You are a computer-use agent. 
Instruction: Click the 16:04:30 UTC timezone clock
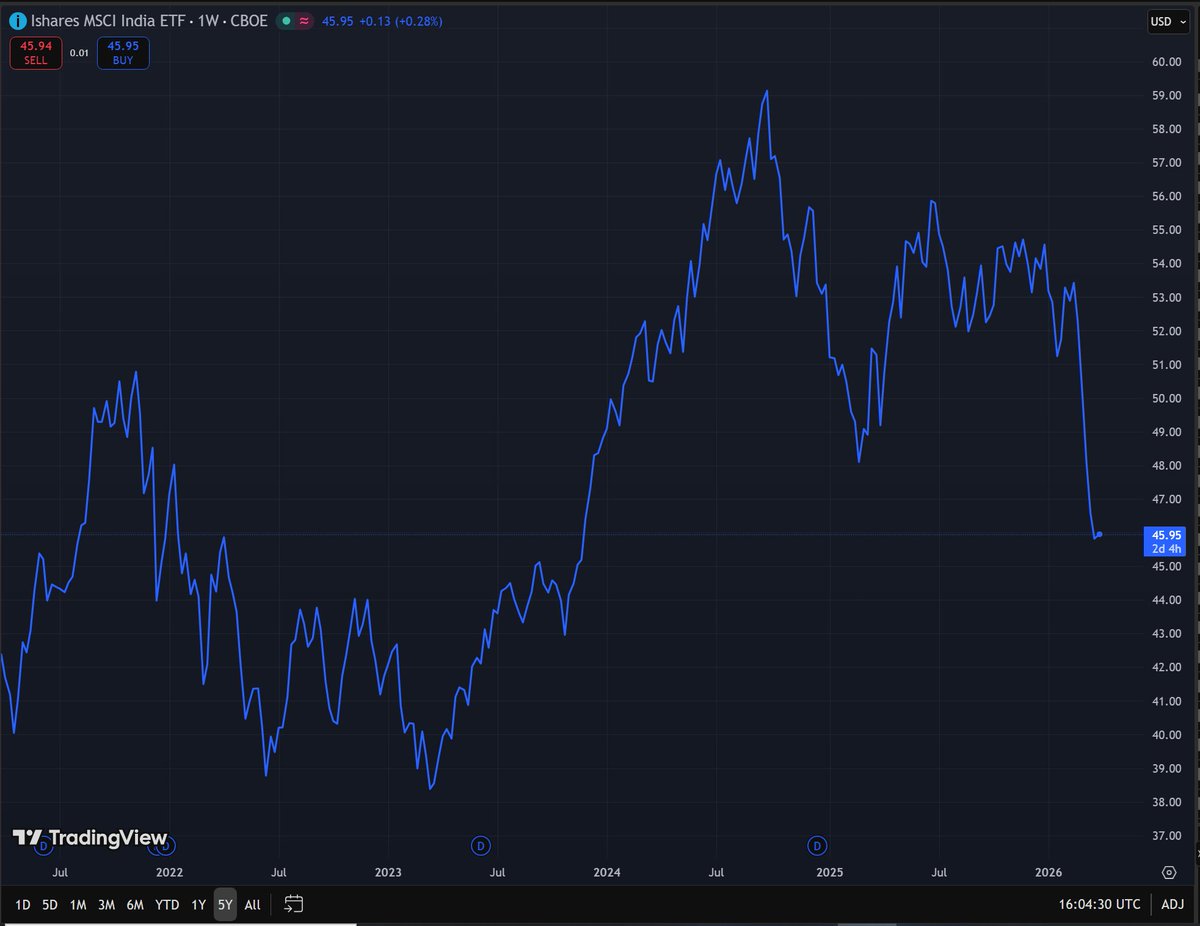click(1100, 904)
